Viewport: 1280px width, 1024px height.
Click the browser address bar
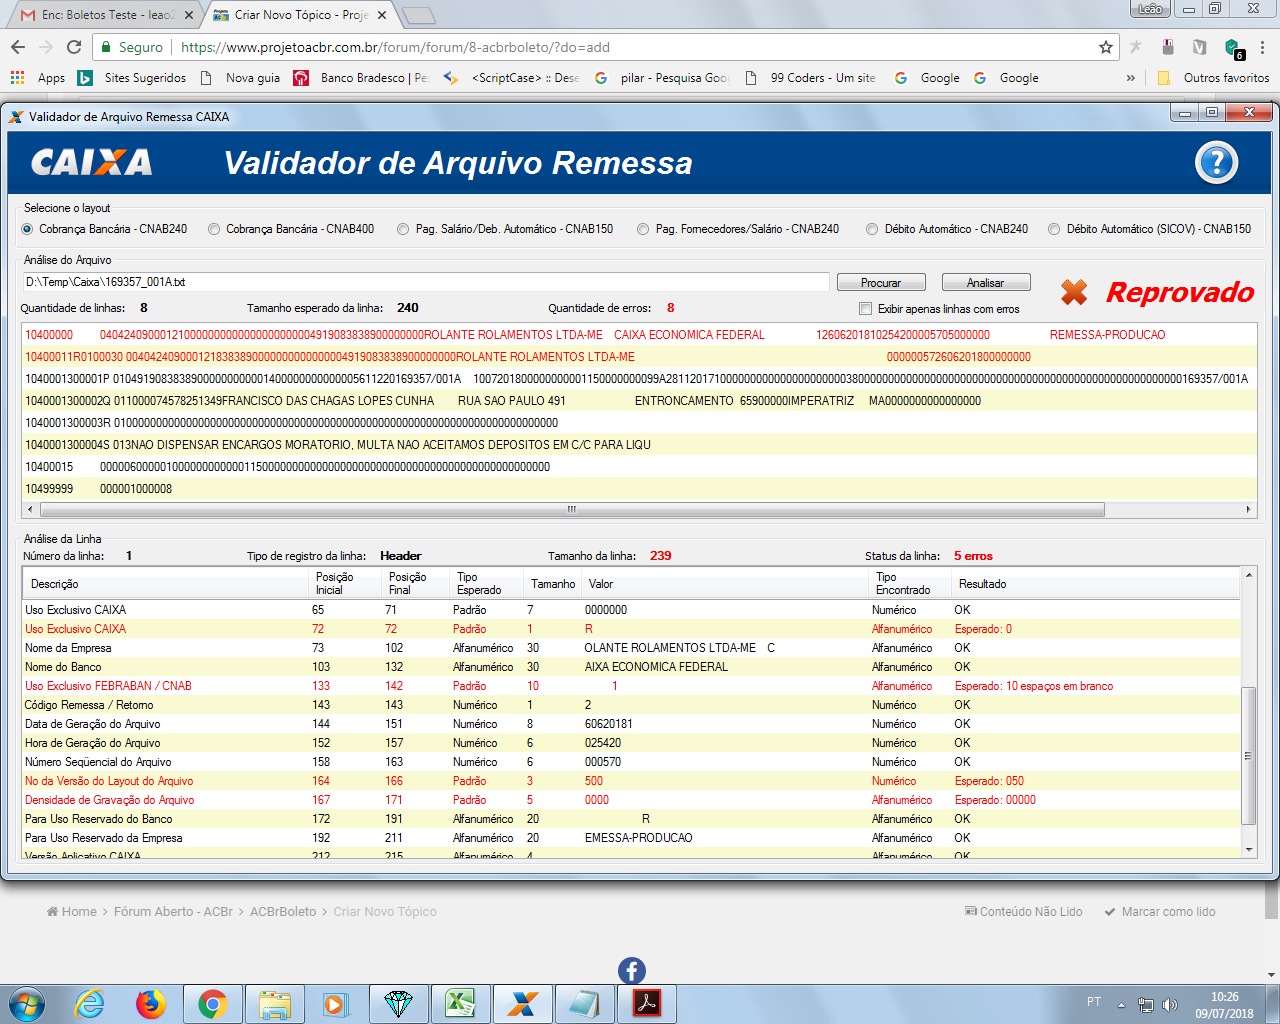600,47
